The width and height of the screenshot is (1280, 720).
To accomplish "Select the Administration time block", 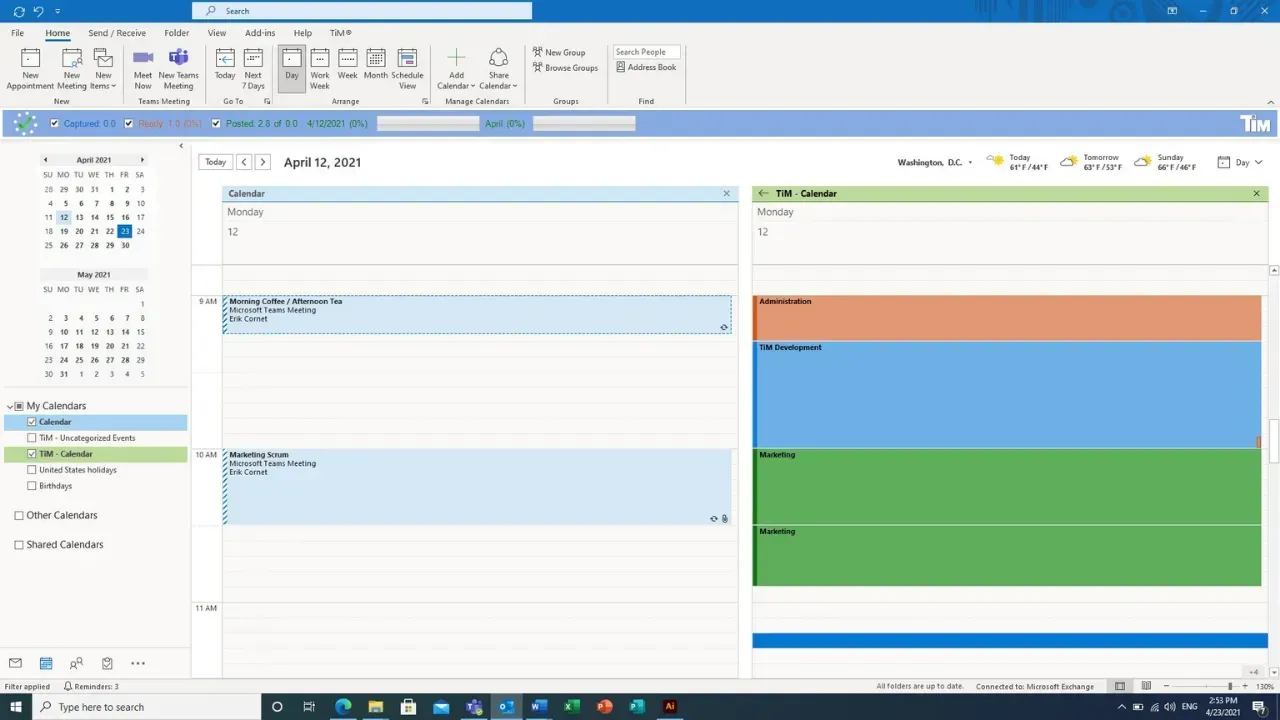I will pyautogui.click(x=1007, y=318).
